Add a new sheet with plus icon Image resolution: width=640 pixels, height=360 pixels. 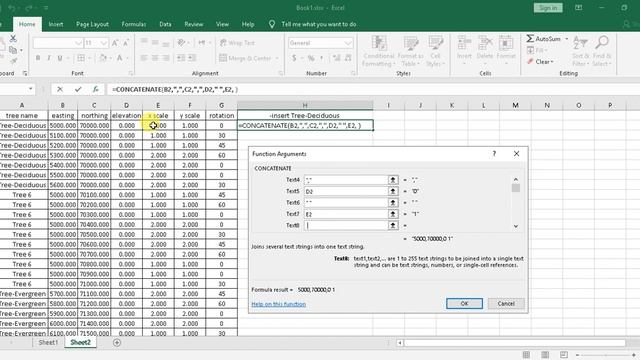(117, 343)
